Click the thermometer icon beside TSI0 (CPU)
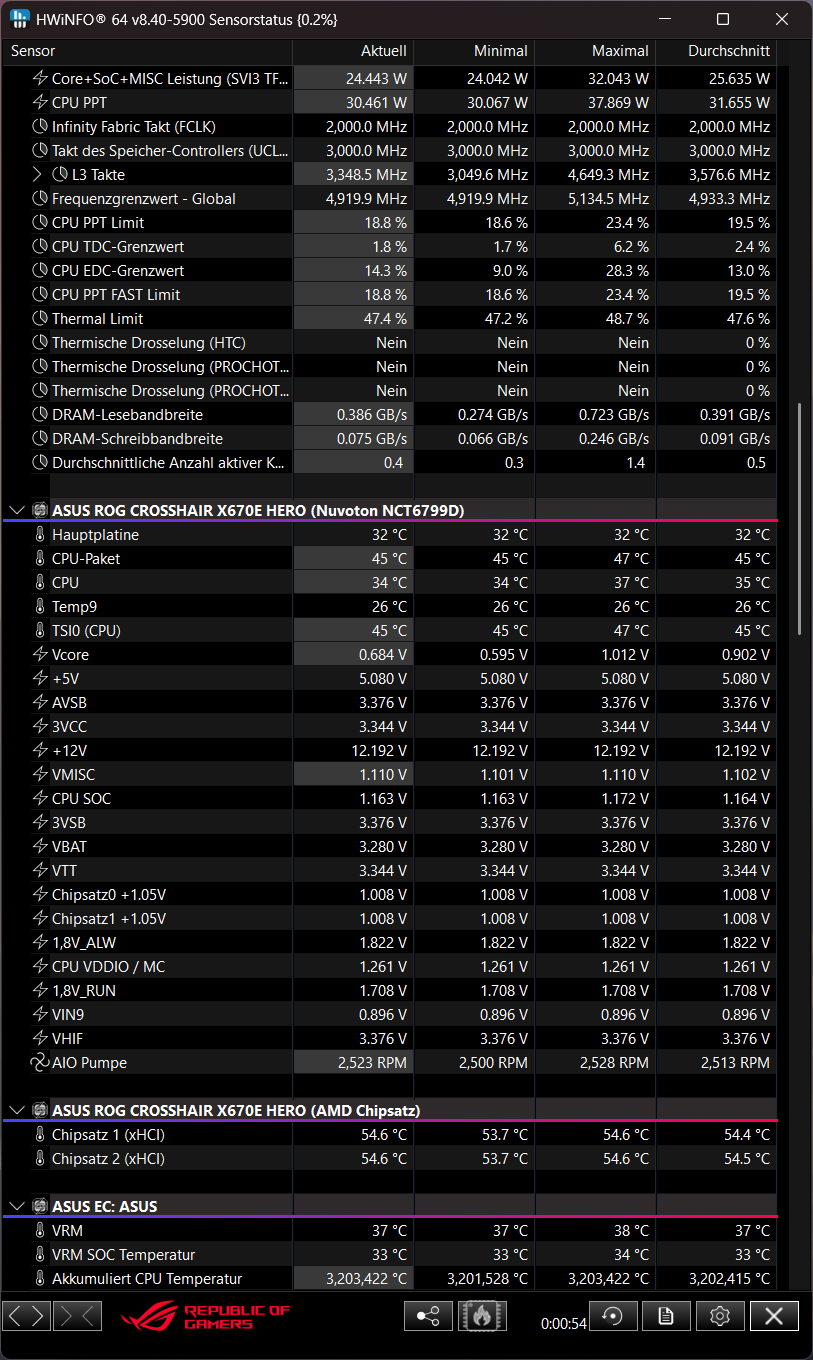This screenshot has height=1360, width=813. 40,630
